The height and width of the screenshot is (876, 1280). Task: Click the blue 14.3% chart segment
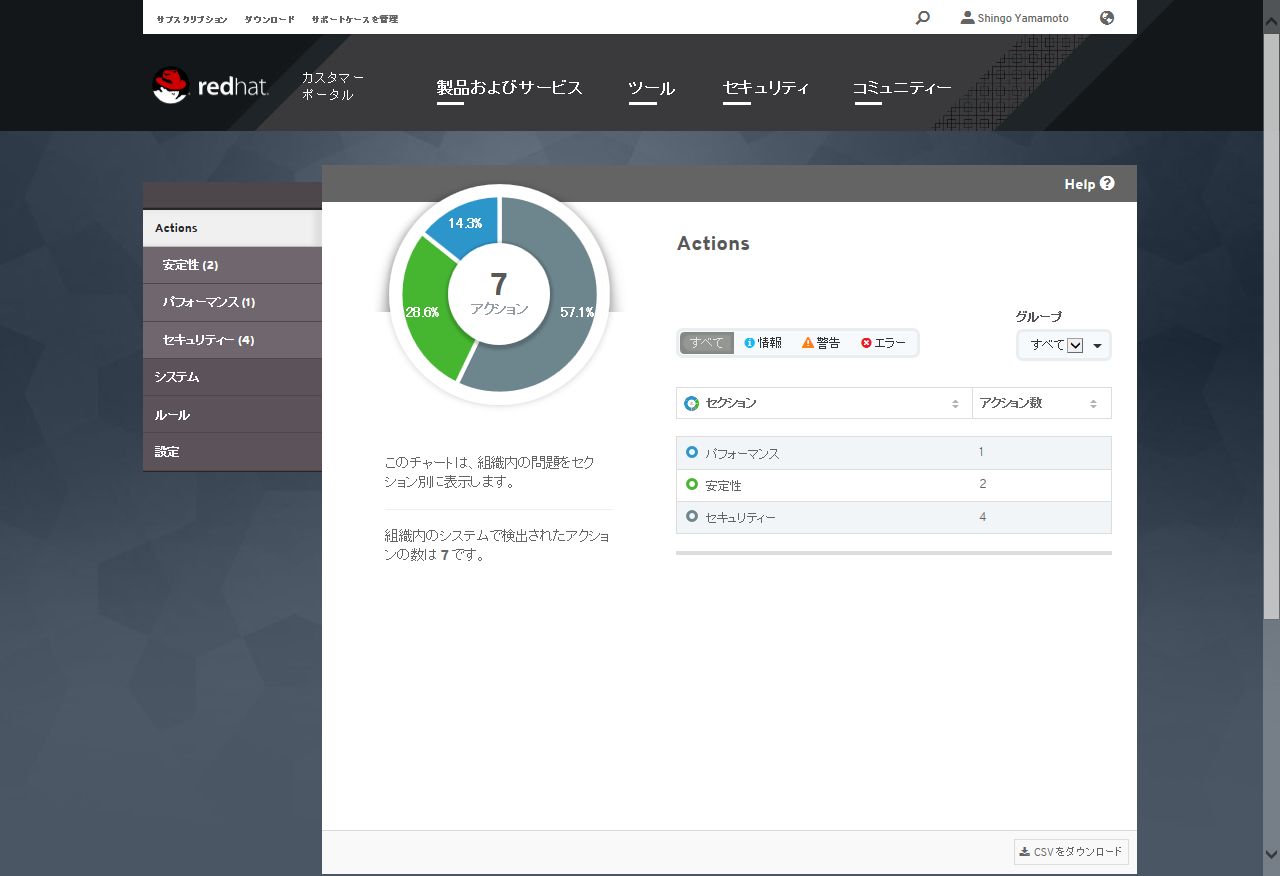[x=468, y=224]
